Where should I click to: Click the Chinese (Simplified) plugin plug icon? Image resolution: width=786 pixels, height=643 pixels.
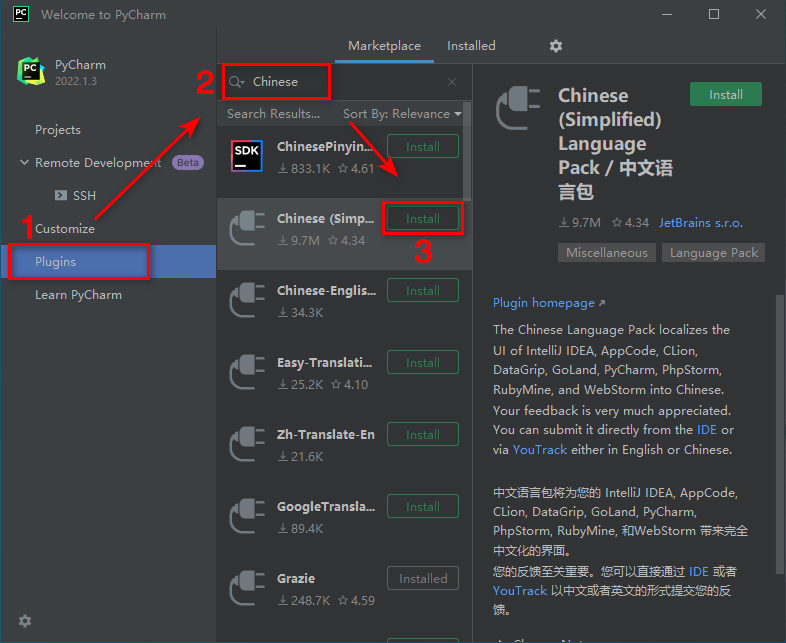point(247,228)
